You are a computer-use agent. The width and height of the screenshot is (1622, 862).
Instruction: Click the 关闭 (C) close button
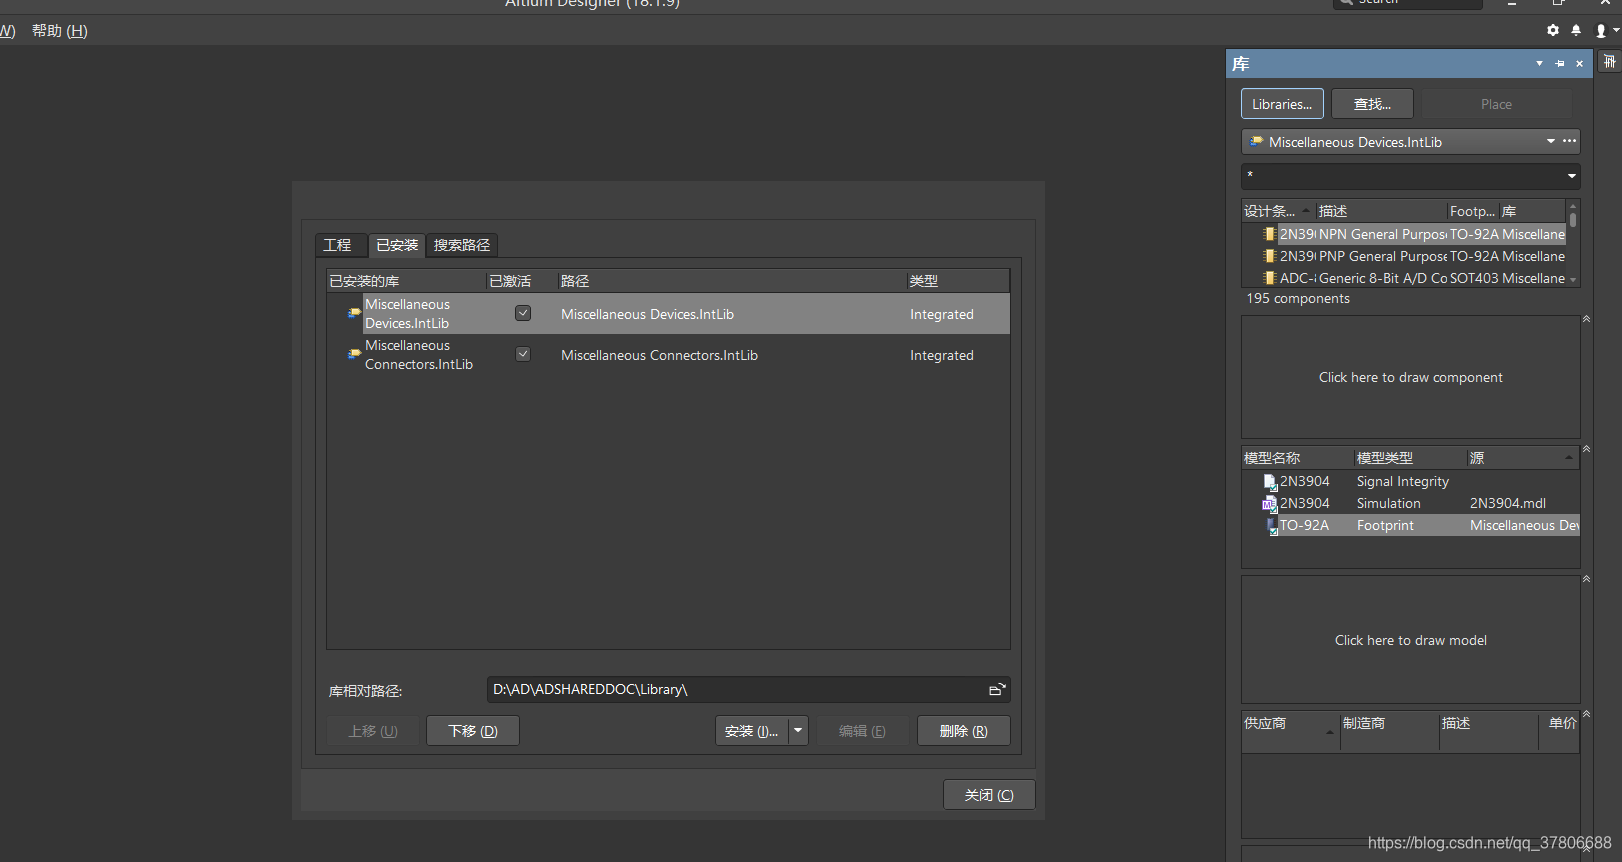(989, 795)
